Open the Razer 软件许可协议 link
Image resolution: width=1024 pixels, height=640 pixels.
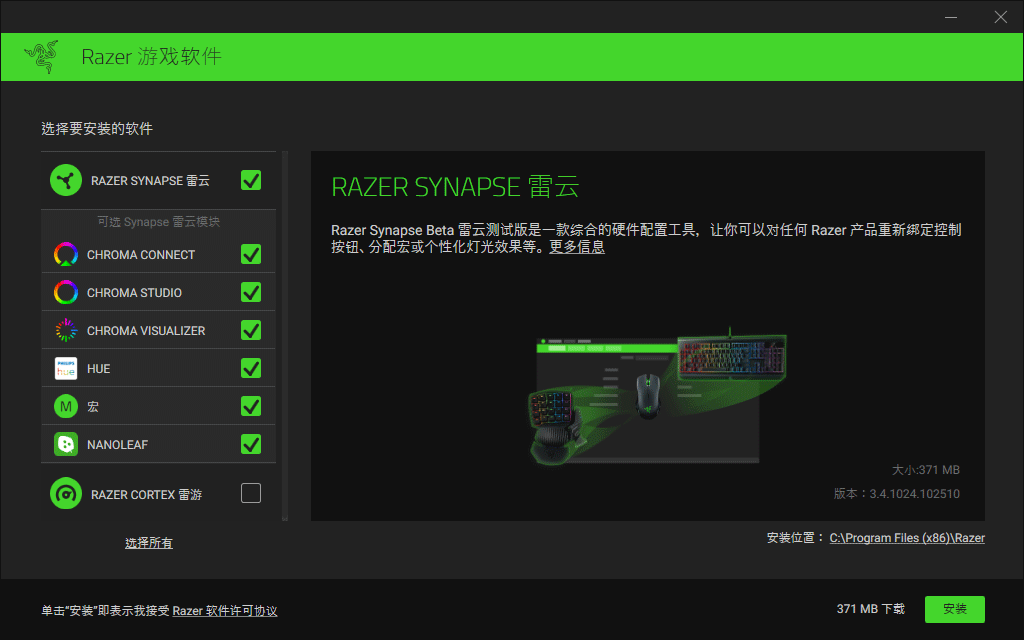[x=225, y=611]
